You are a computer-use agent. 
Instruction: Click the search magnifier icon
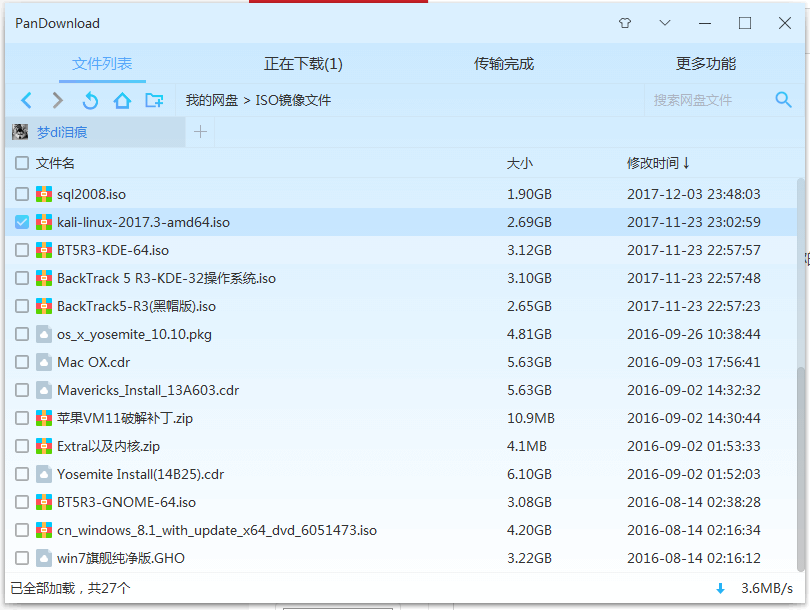783,100
